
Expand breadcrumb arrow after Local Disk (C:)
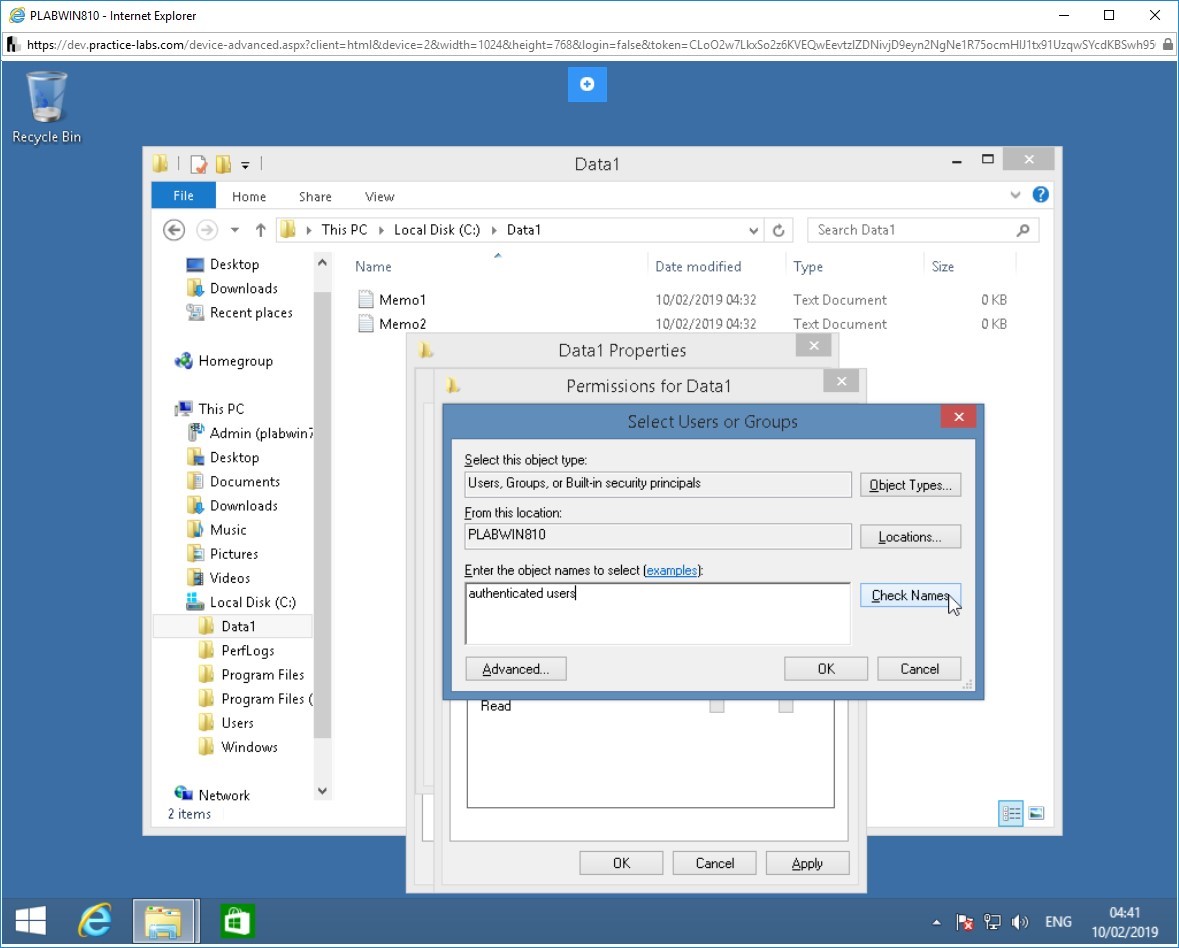point(494,230)
